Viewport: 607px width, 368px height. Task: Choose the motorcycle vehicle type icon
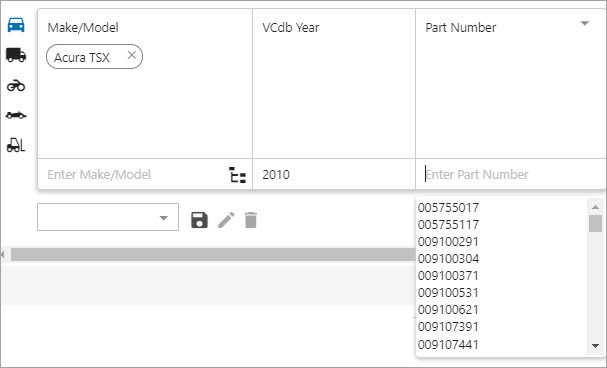point(16,85)
